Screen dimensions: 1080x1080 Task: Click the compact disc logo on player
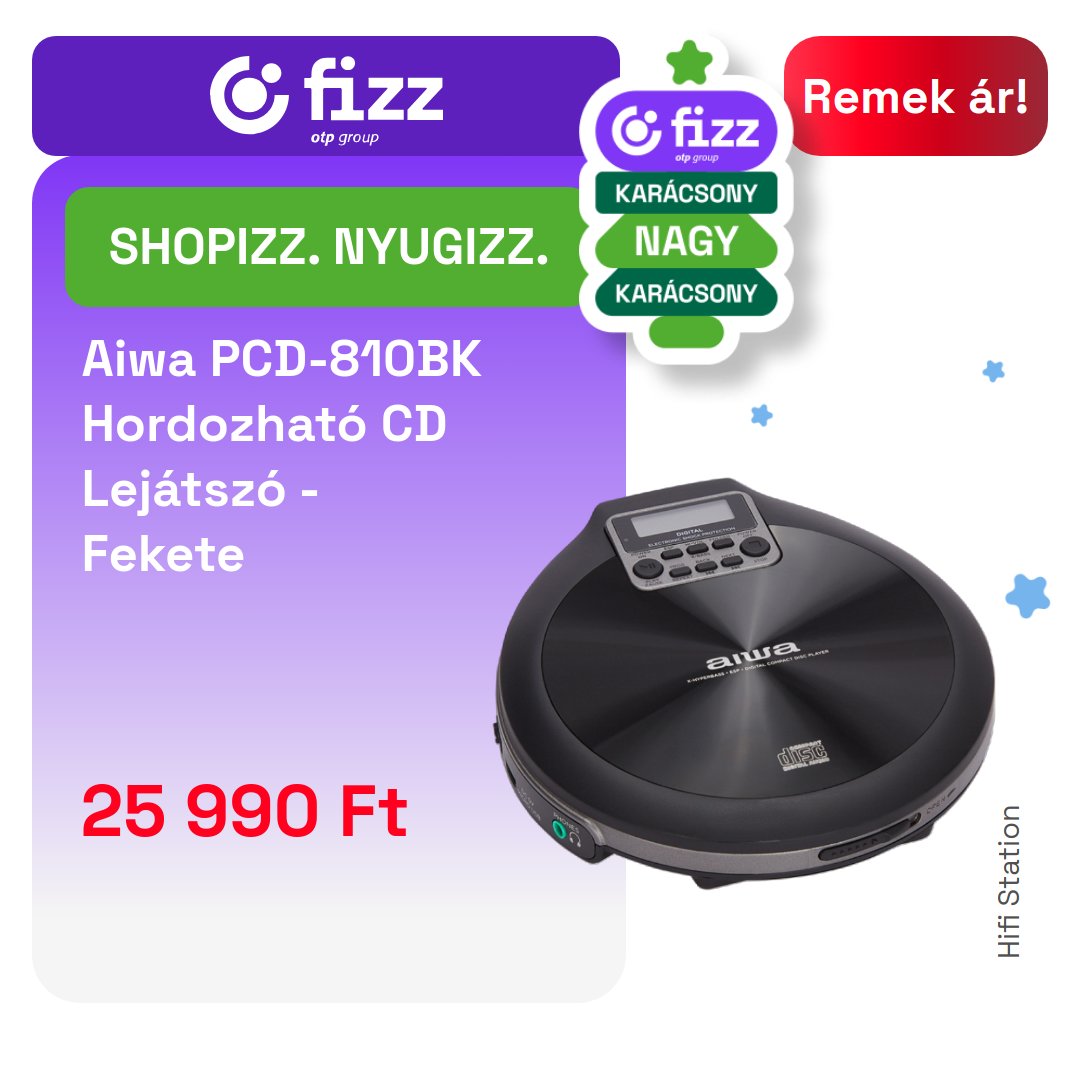point(802,756)
